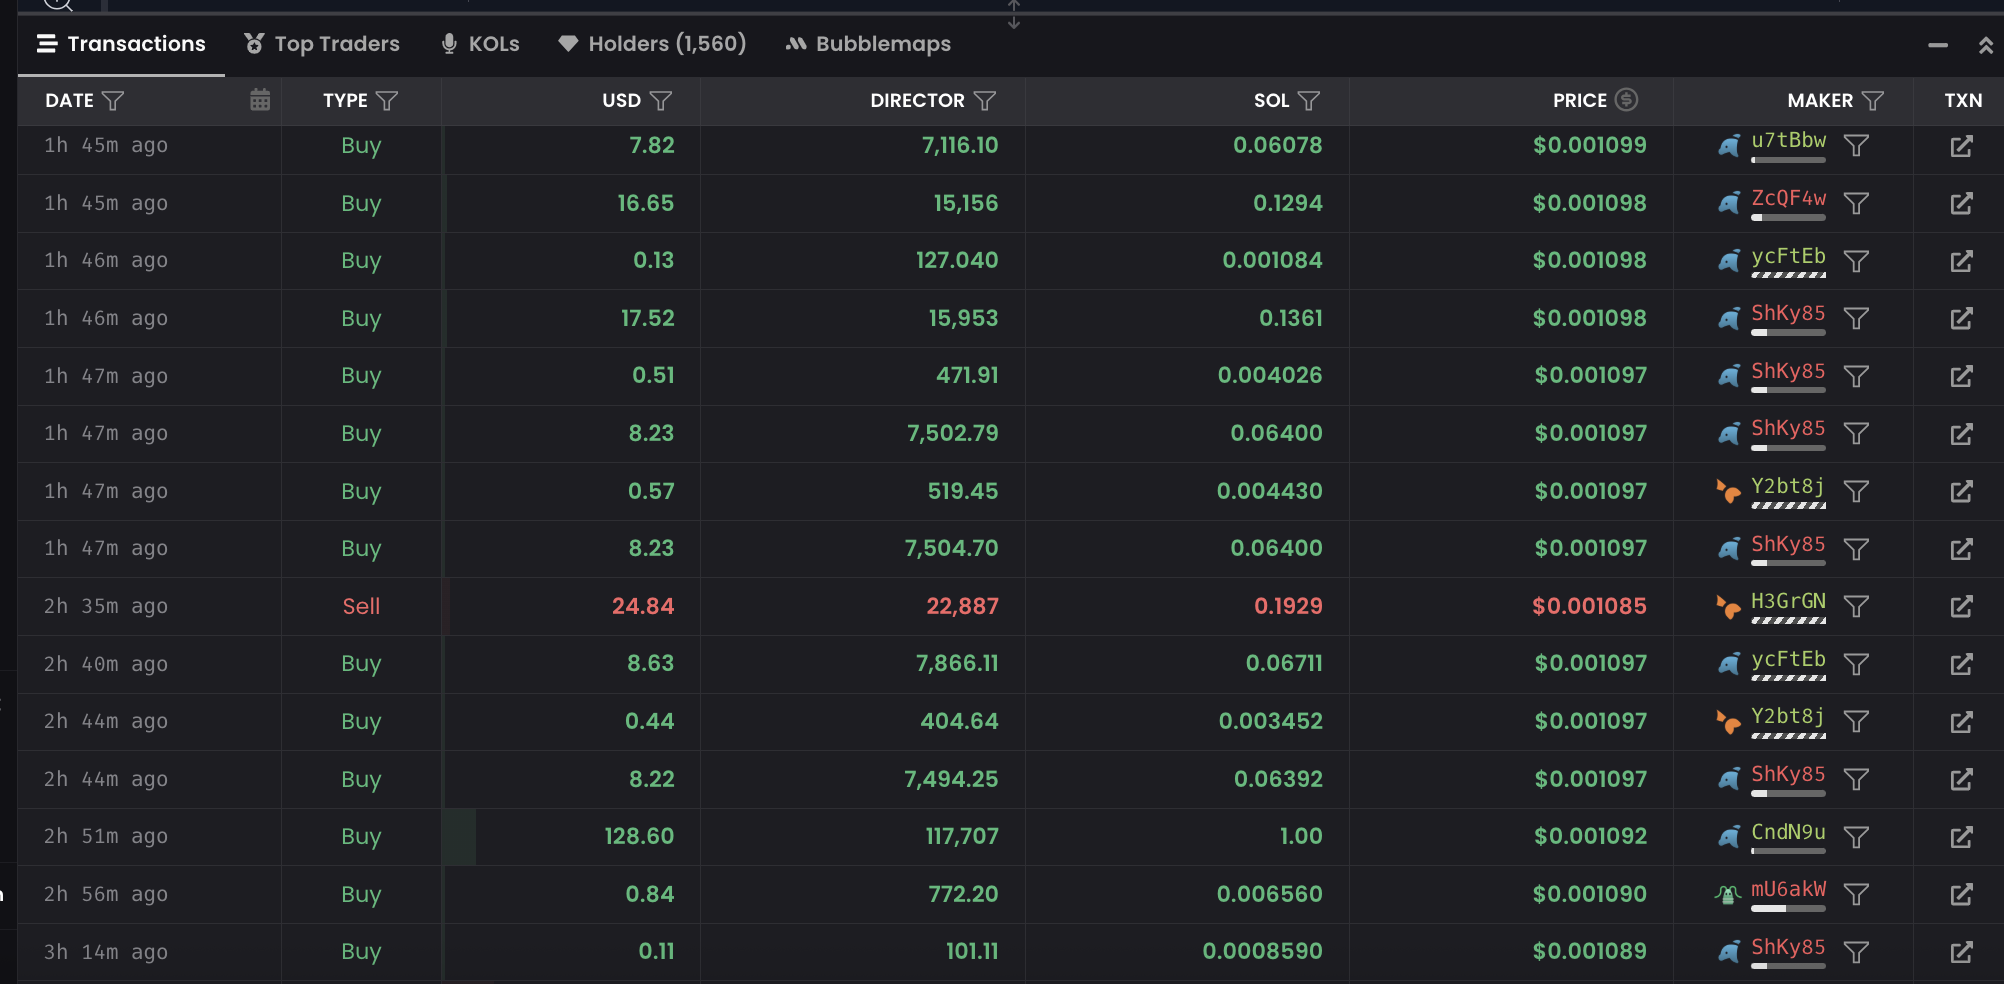Toggle price currency with the dollar icon
The width and height of the screenshot is (2004, 984).
[x=1627, y=100]
